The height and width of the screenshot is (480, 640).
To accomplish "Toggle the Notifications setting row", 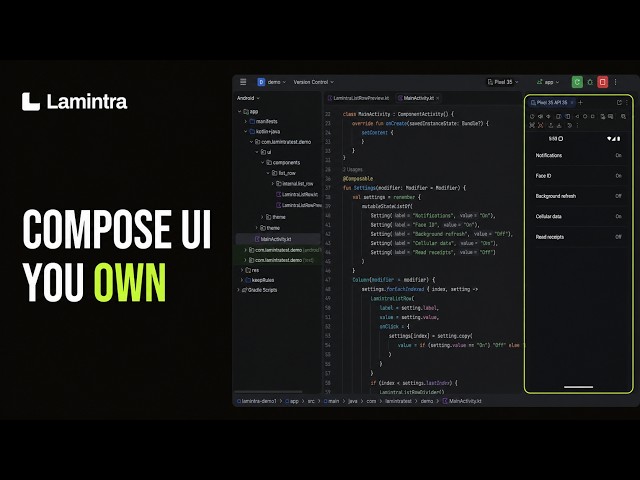I will (x=578, y=156).
